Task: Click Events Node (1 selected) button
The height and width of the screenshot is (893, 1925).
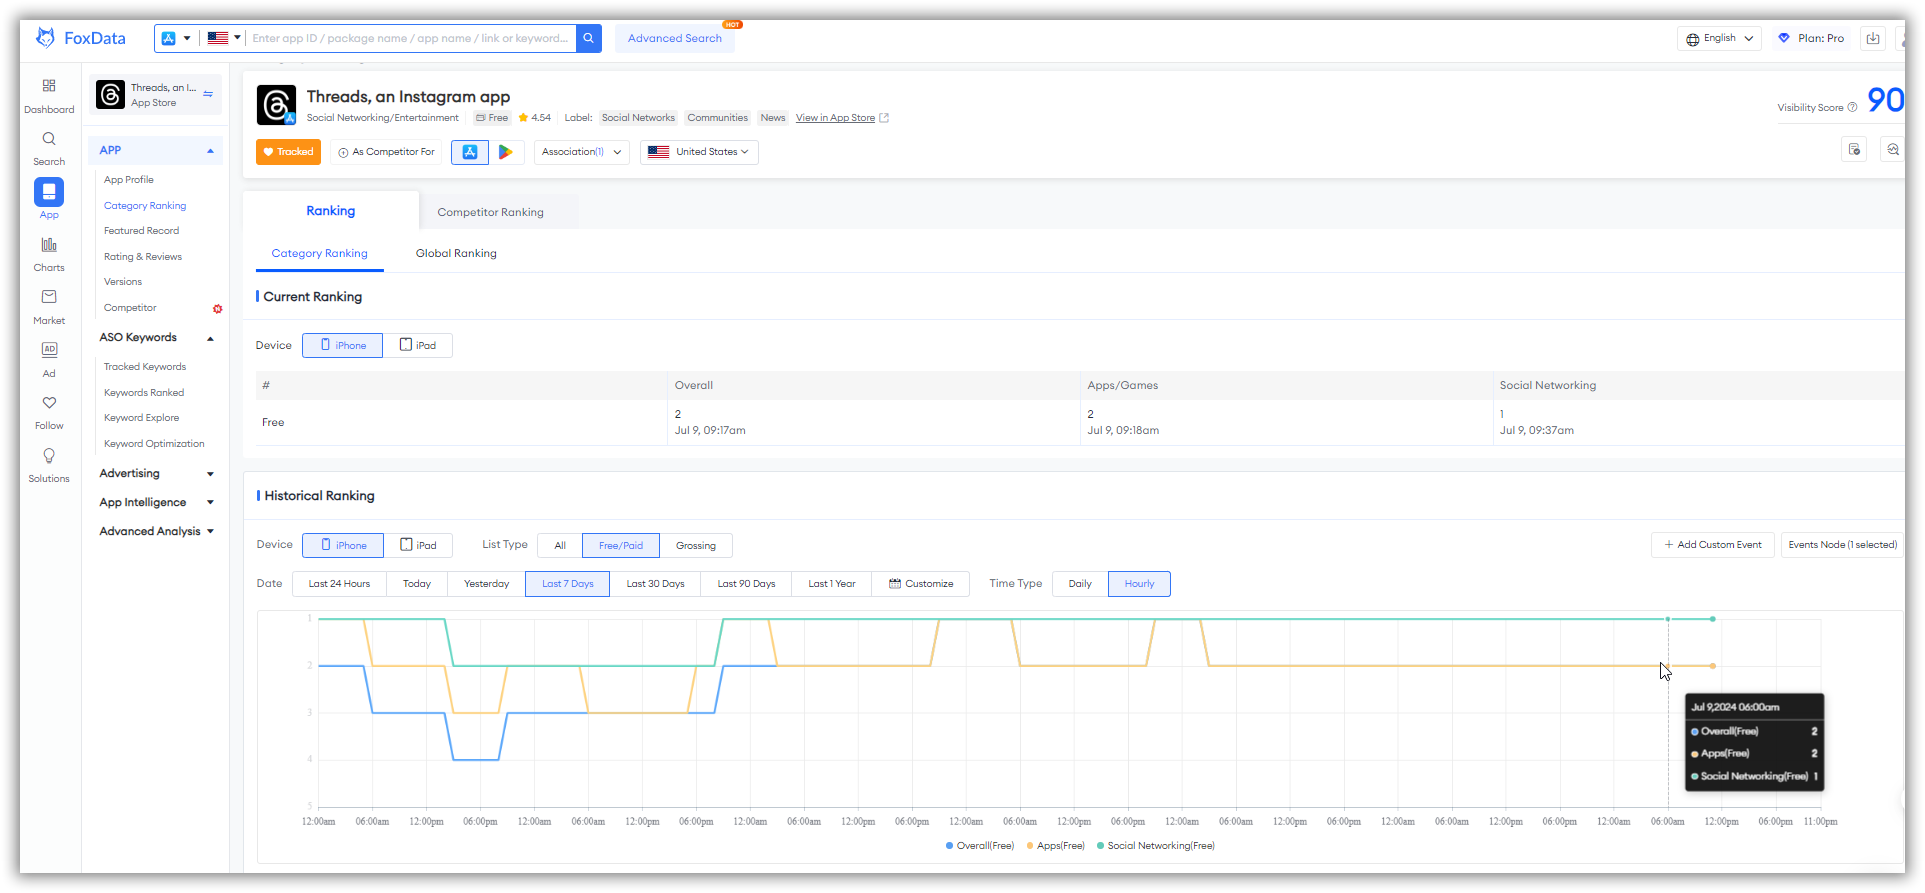Action: (1842, 545)
